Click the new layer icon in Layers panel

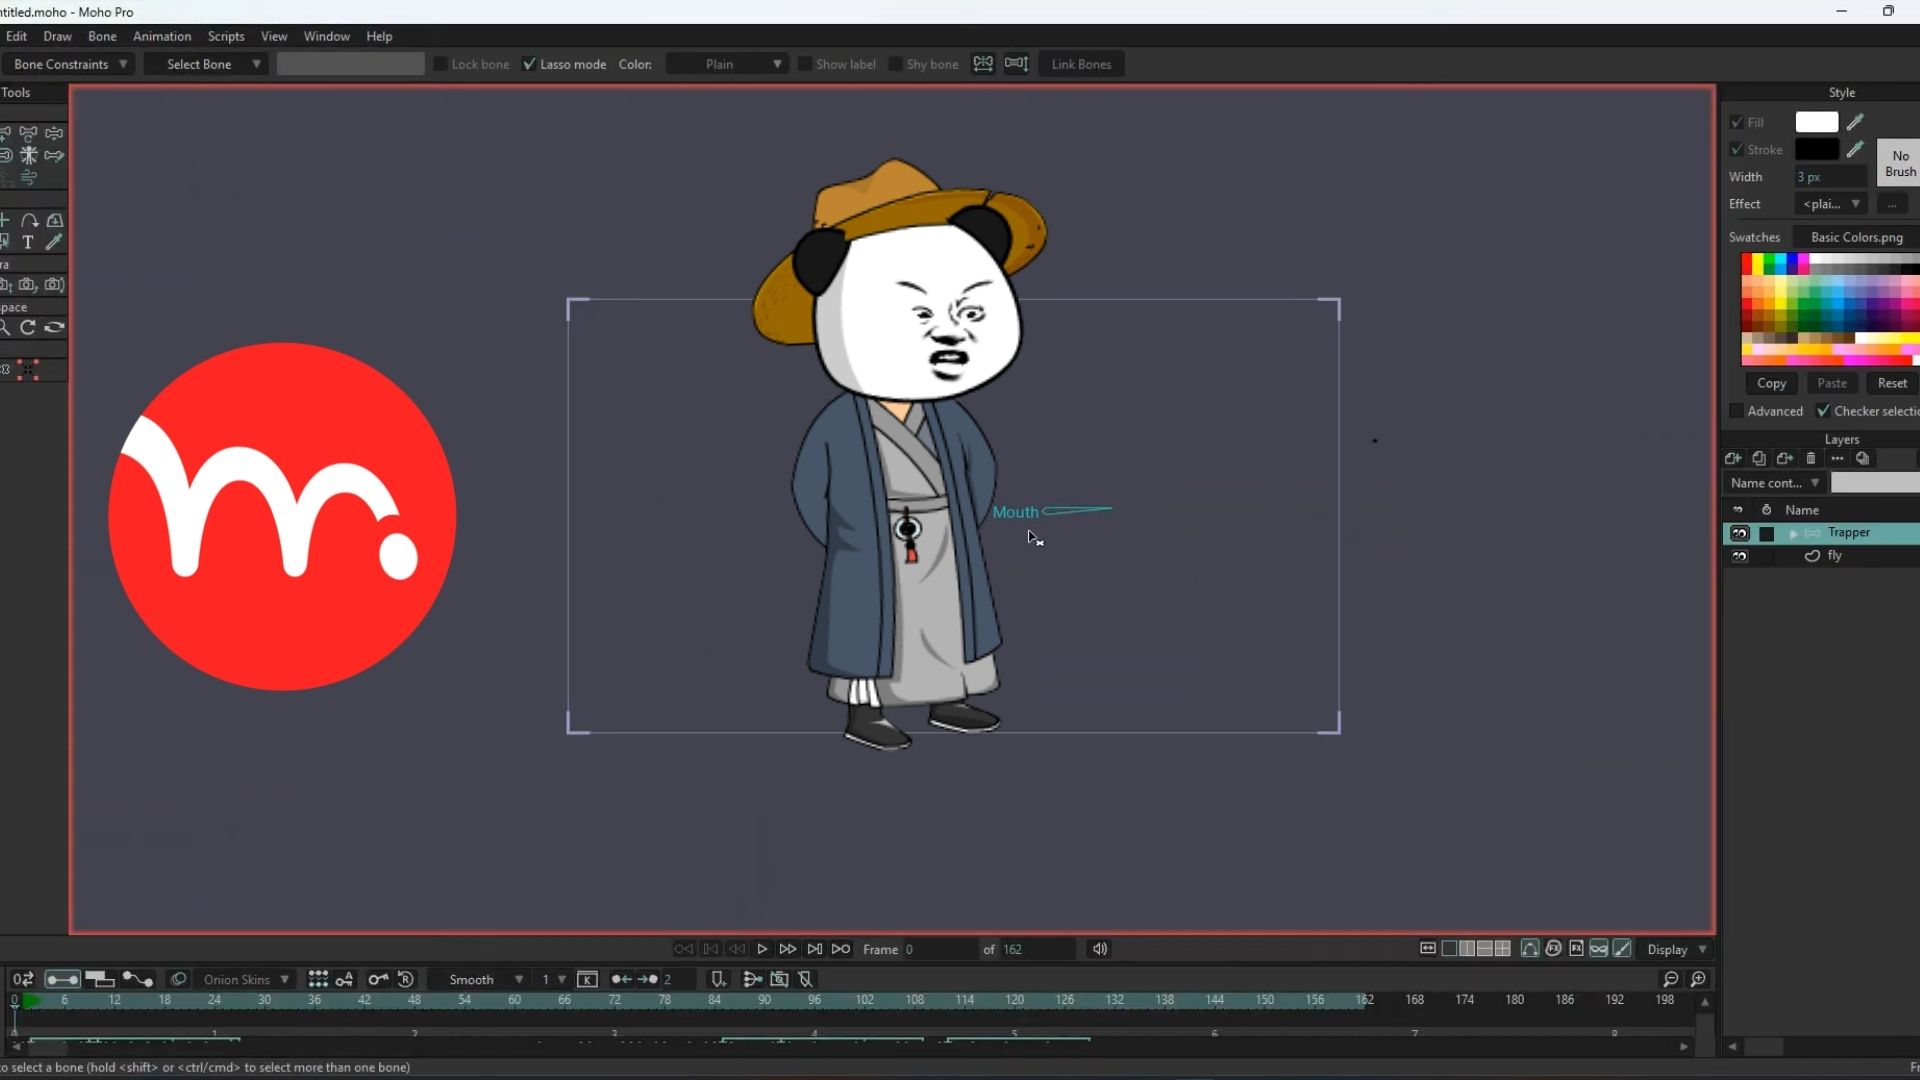(1733, 458)
